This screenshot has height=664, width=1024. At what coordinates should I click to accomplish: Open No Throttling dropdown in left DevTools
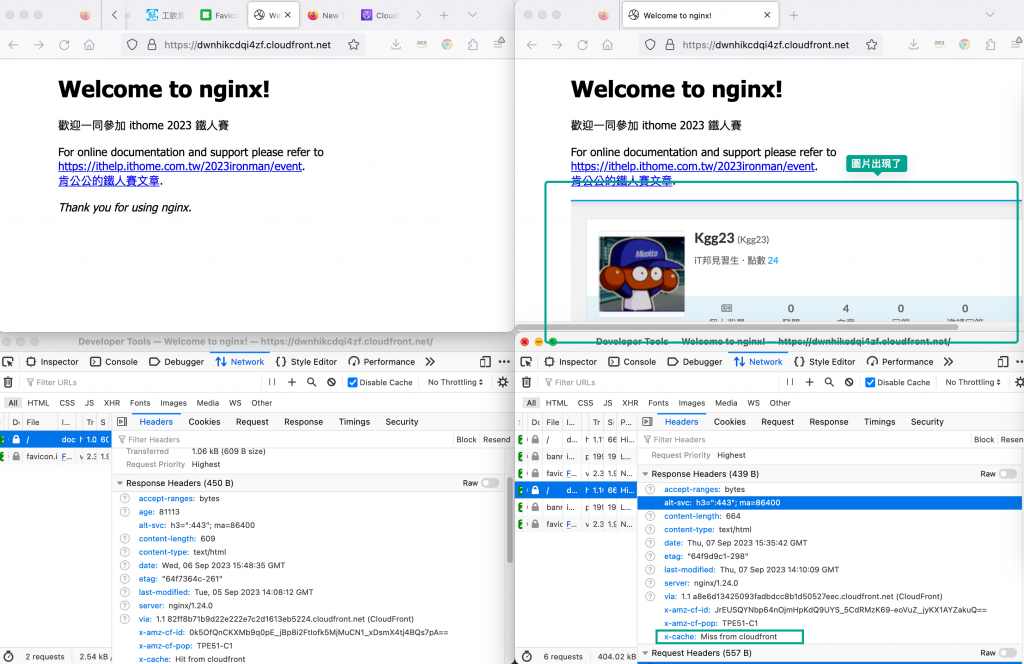(x=455, y=383)
